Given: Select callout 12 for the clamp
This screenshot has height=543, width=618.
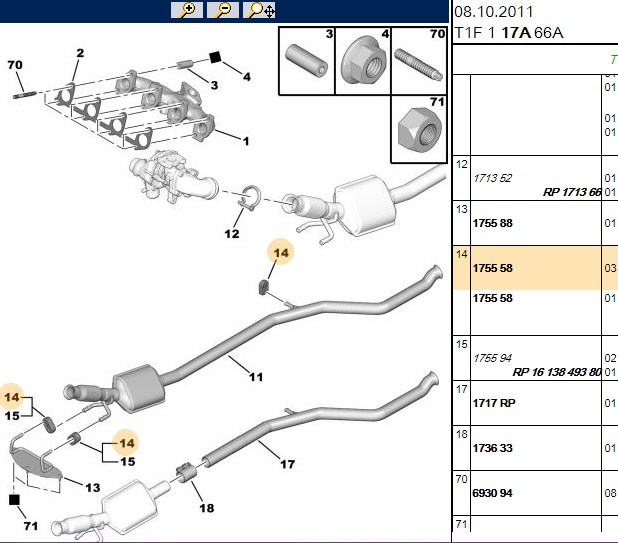Looking at the screenshot, I should click(232, 234).
